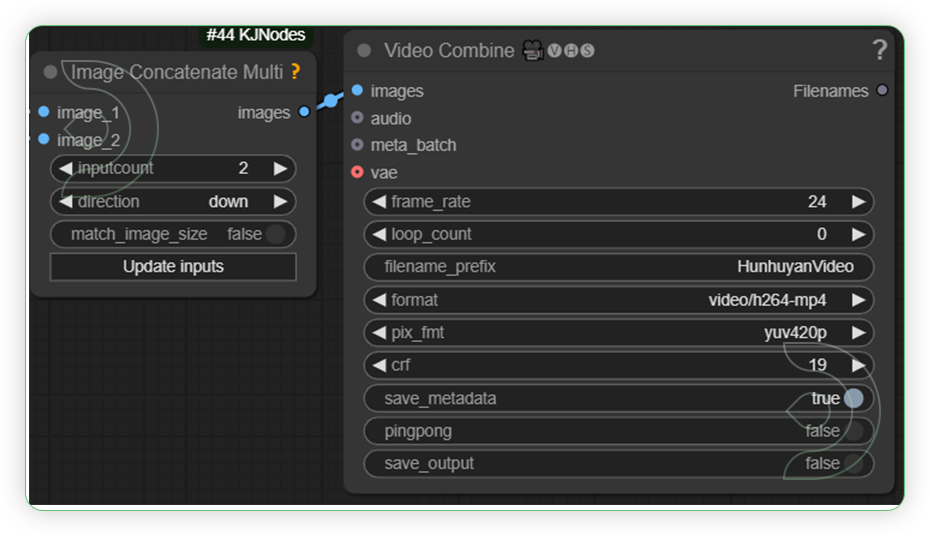Collapse the Video Combine node dot

pyautogui.click(x=364, y=50)
